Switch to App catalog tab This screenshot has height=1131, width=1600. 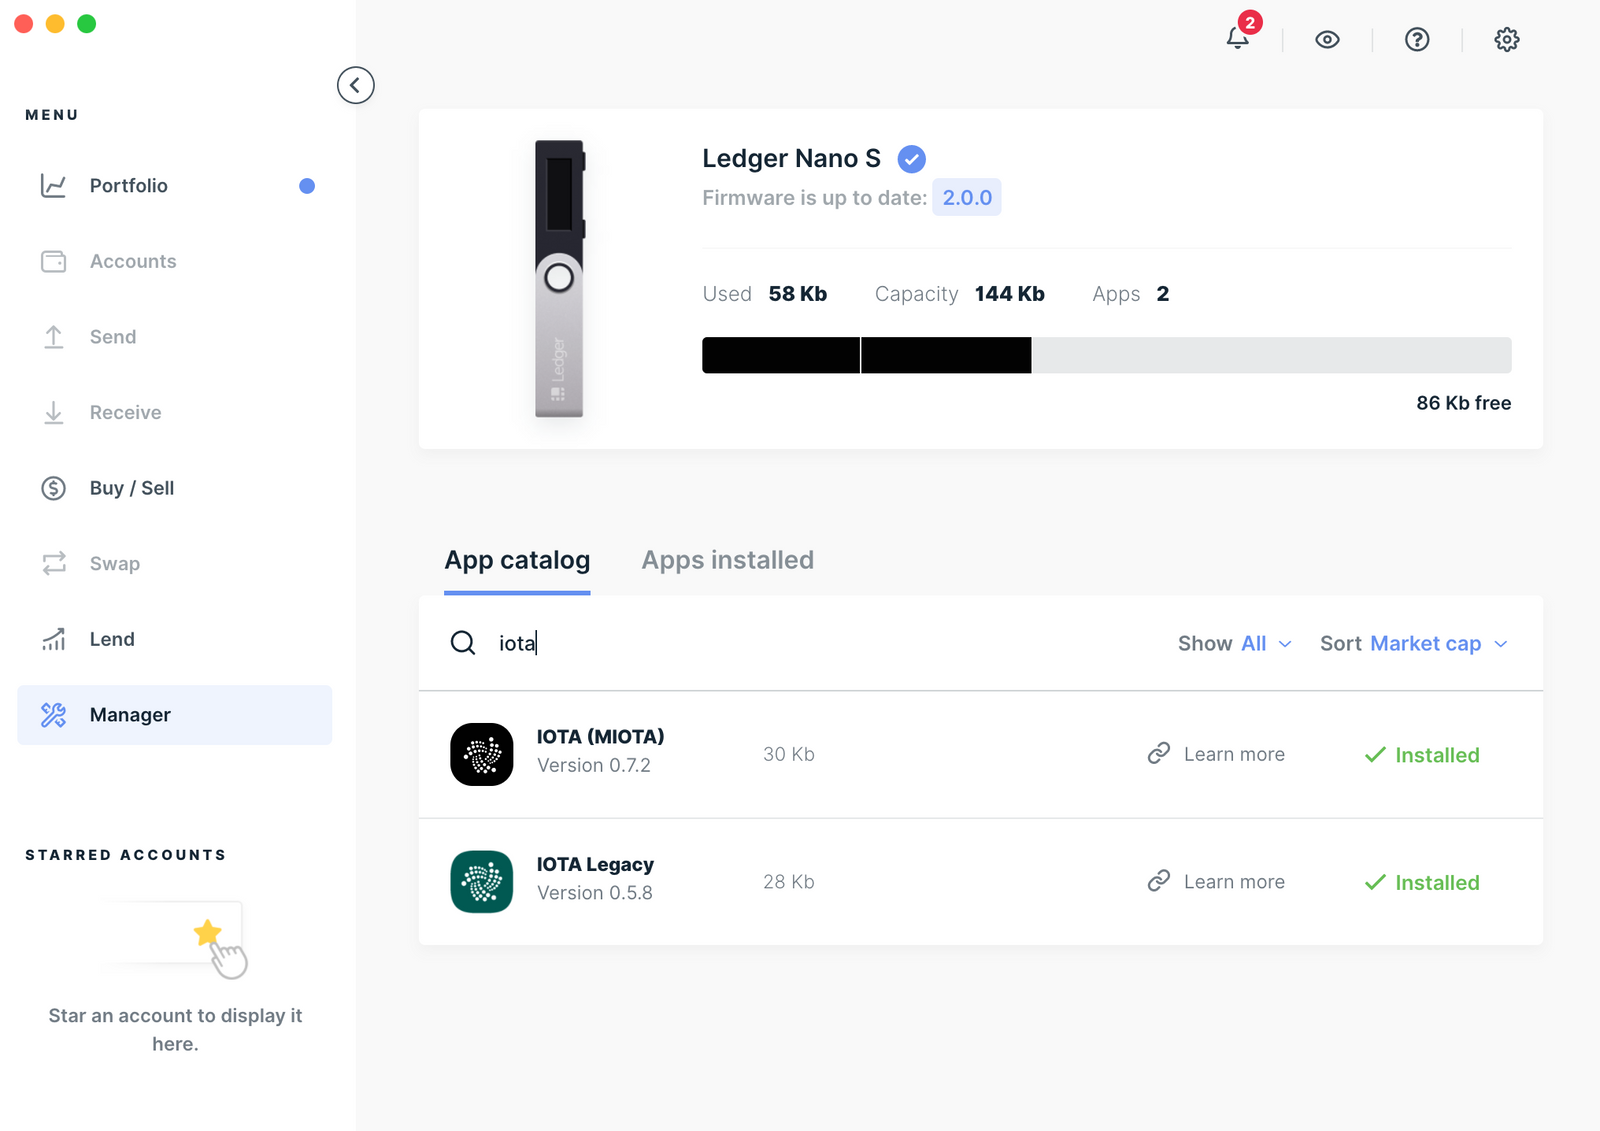coord(517,560)
